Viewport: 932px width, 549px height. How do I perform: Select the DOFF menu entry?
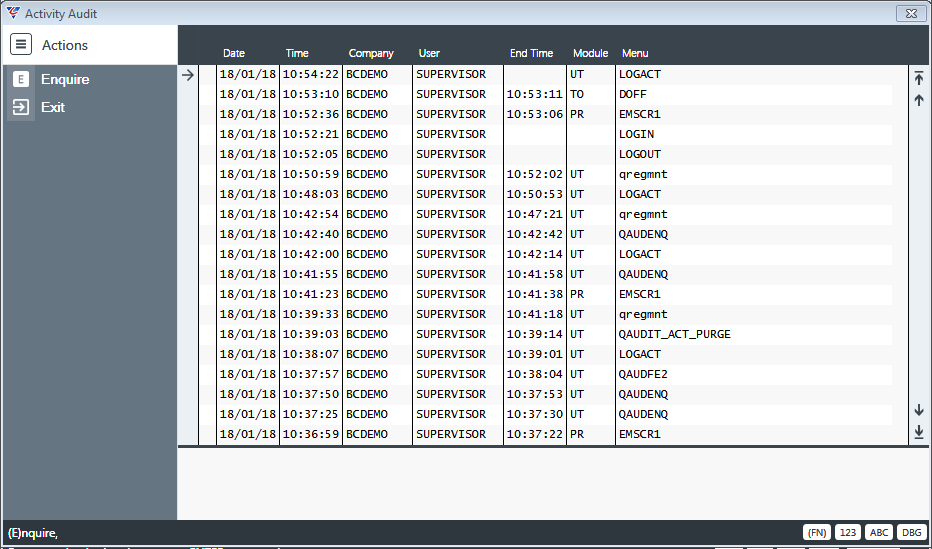[x=632, y=94]
